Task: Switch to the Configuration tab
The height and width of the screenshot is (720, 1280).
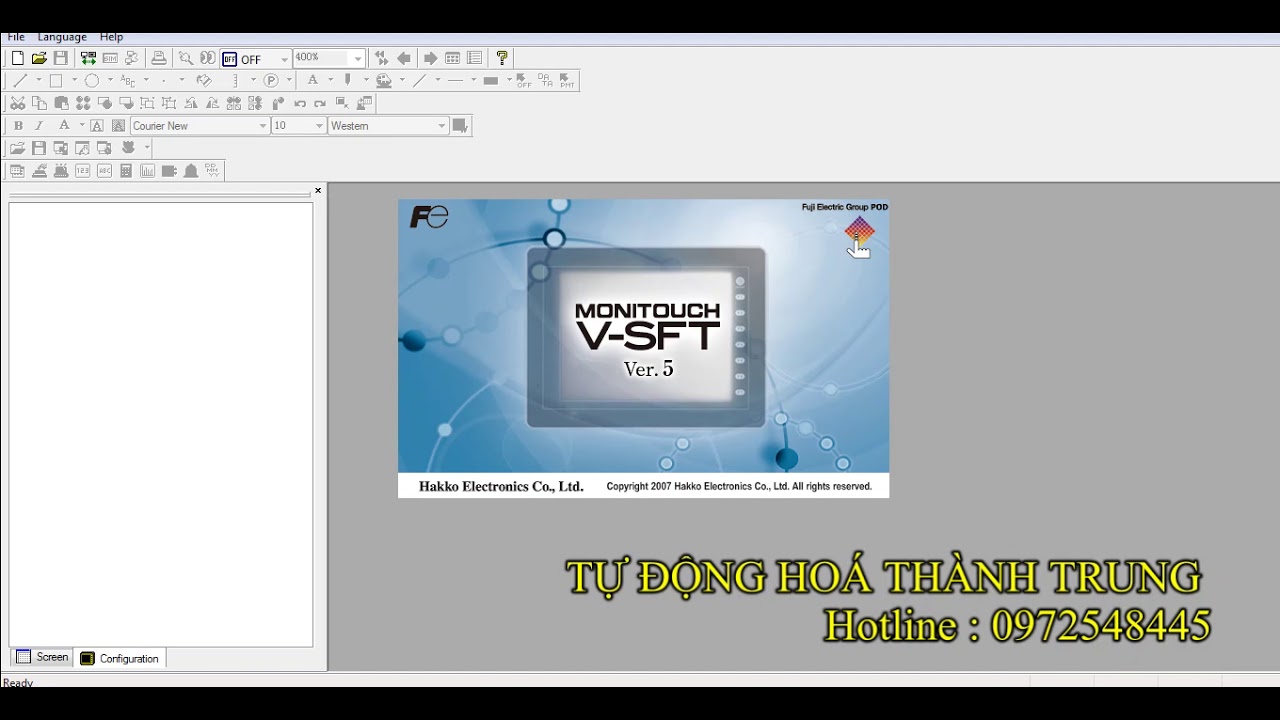Action: coord(120,658)
